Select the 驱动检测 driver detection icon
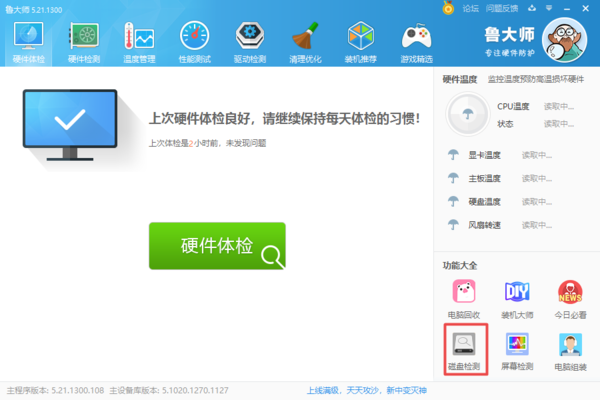The image size is (600, 400). coord(249,43)
